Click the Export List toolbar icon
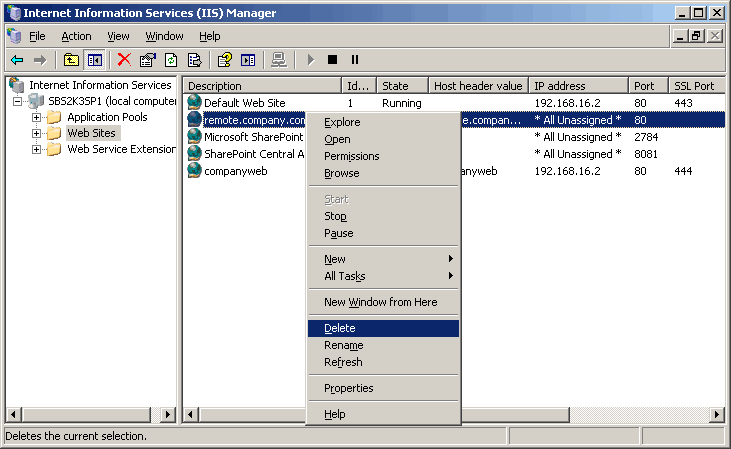This screenshot has height=449, width=731. (x=194, y=60)
